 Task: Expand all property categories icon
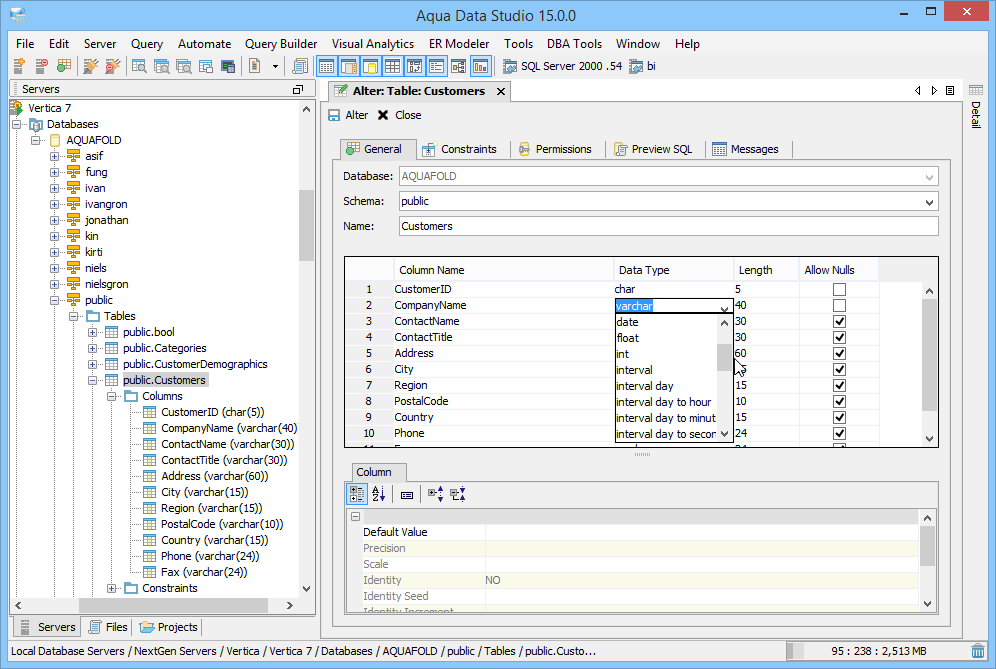(x=435, y=494)
